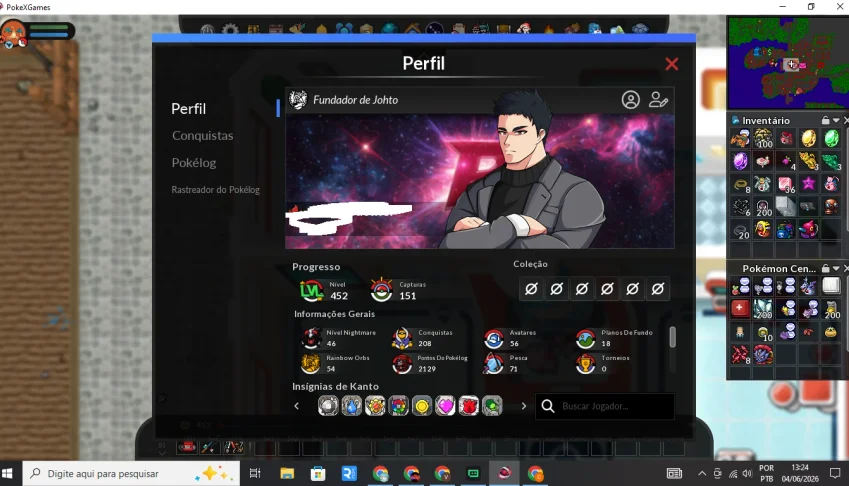Click the player portrait in top-left corner

point(13,33)
